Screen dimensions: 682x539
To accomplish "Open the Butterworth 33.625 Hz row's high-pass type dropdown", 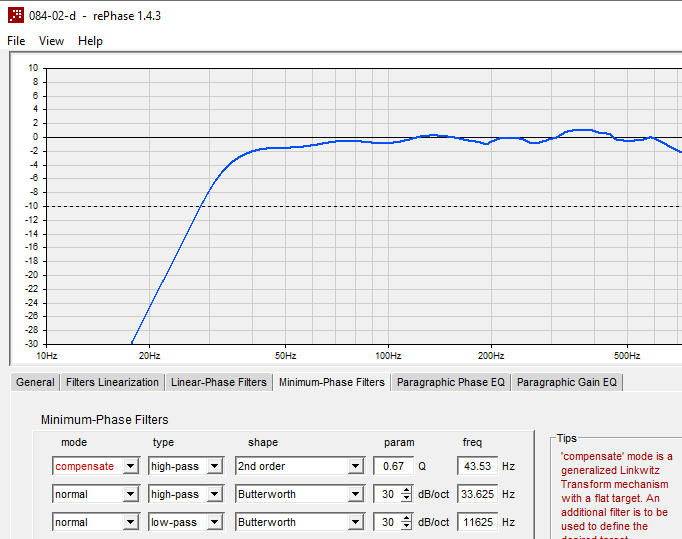I will 214,494.
